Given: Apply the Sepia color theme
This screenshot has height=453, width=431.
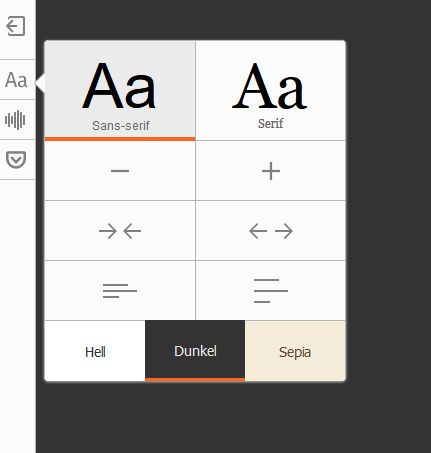Looking at the screenshot, I should coord(295,351).
